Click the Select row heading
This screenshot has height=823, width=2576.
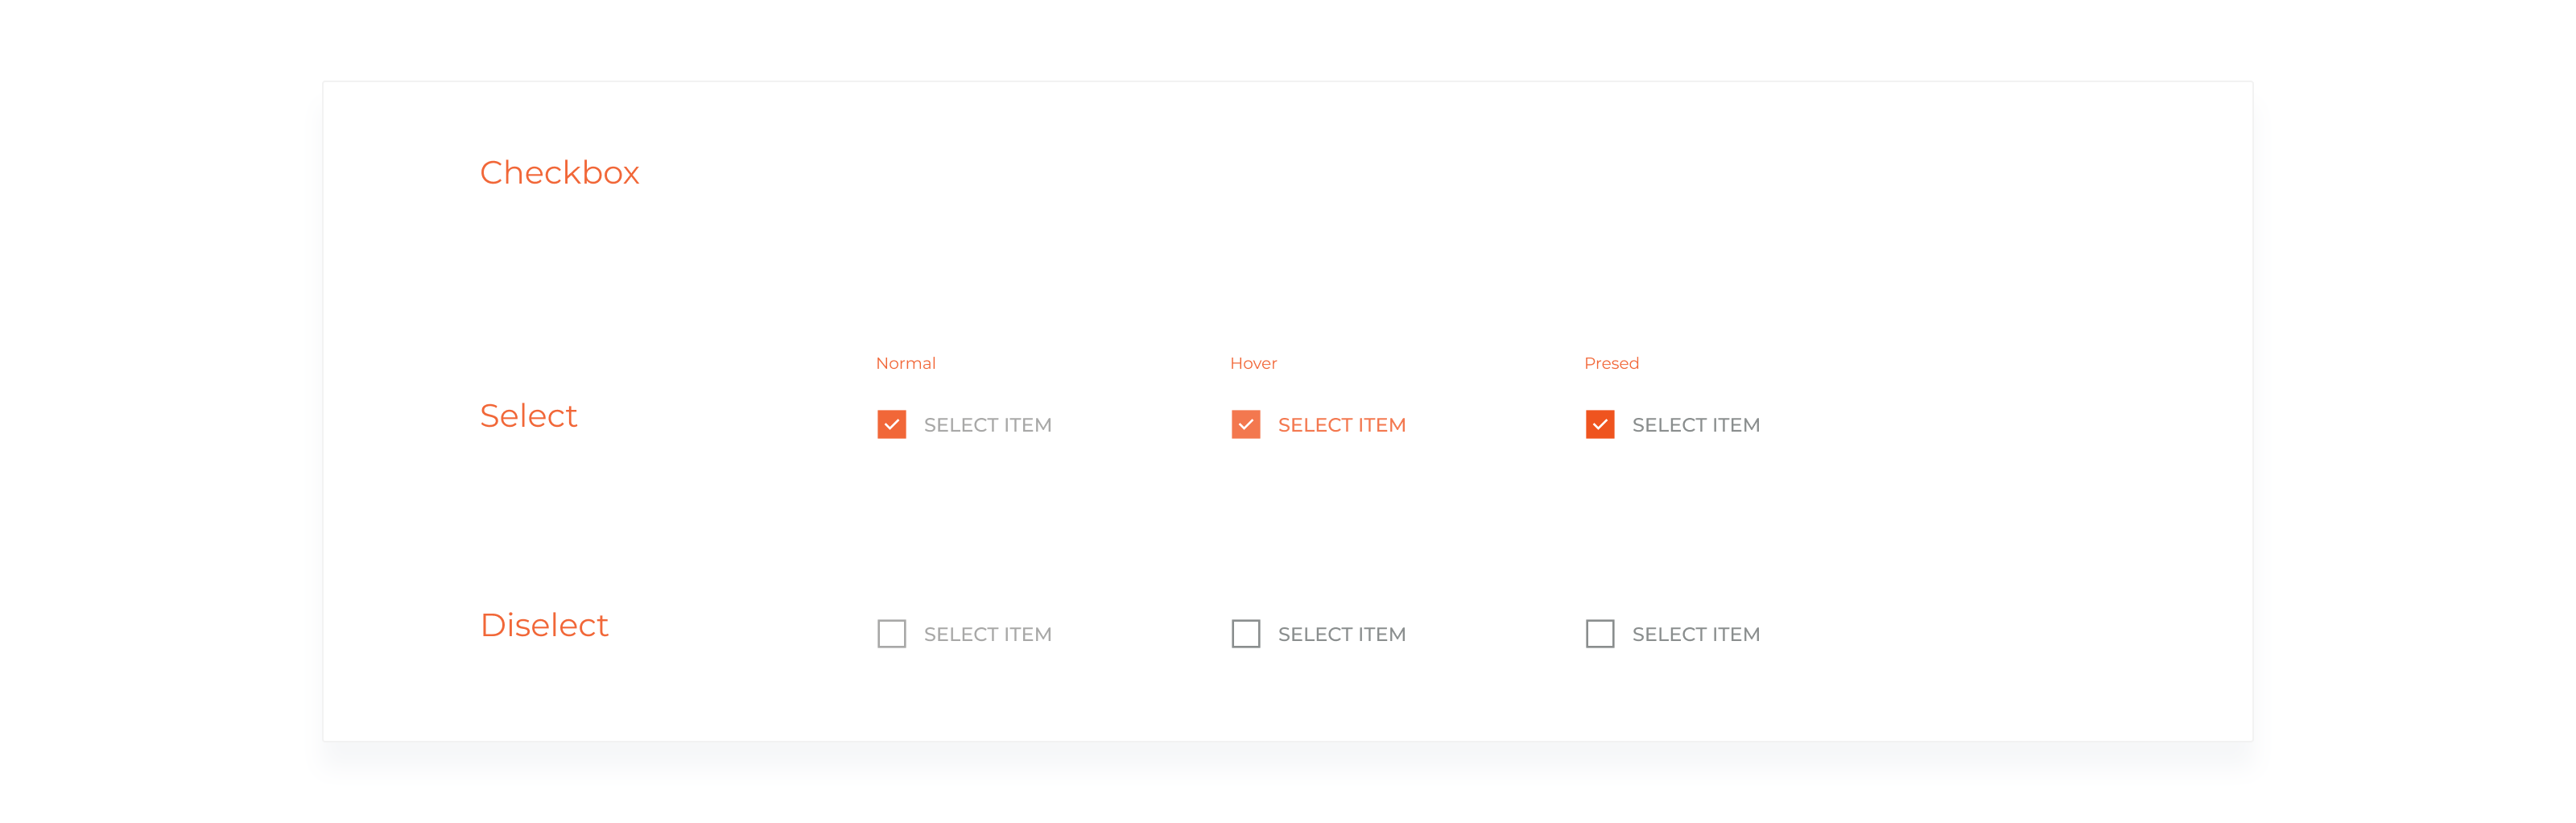(528, 416)
